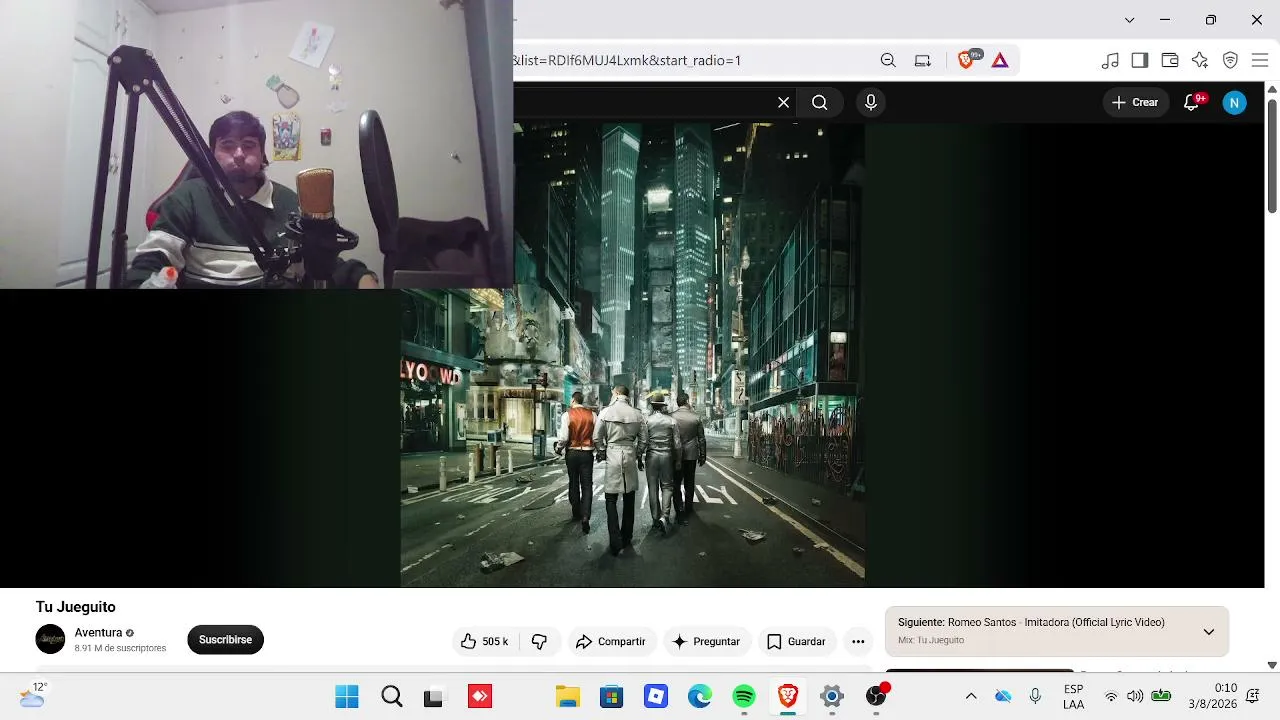Select the Brave browser taskbar icon
Viewport: 1280px width, 720px height.
(x=788, y=697)
